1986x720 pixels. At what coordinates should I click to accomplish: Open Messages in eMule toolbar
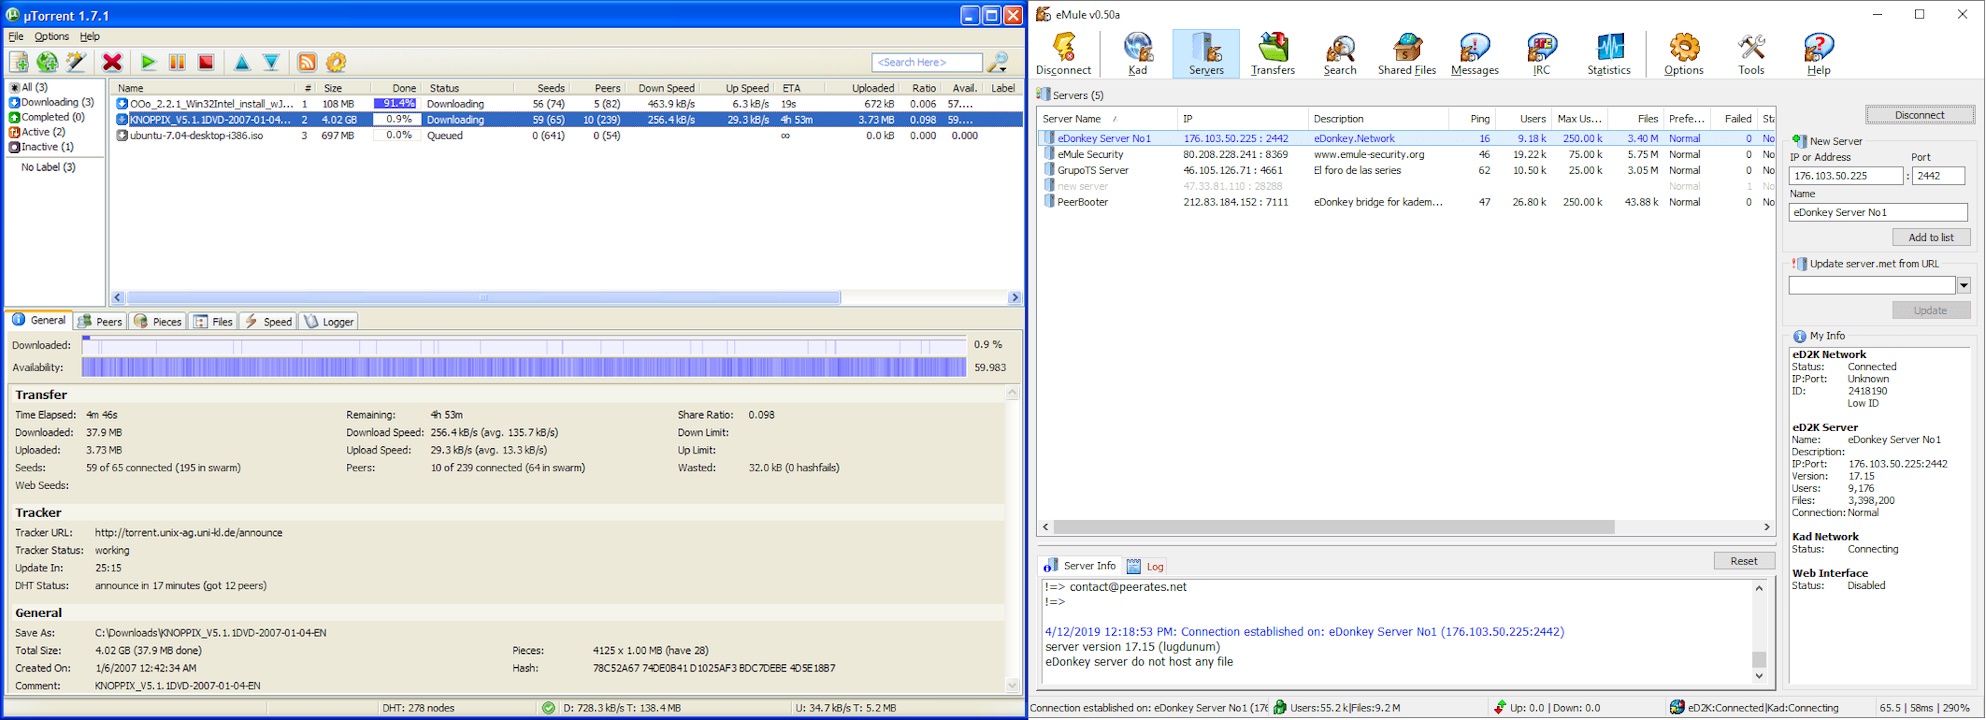pos(1475,54)
